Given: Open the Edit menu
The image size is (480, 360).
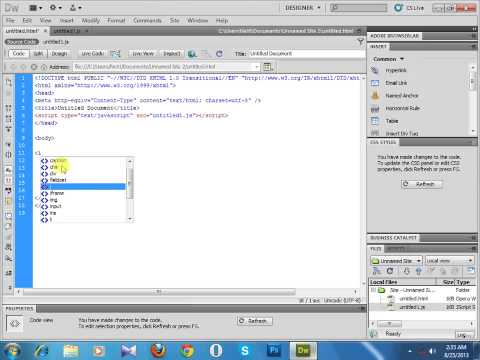Looking at the screenshot, I should coord(27,21).
